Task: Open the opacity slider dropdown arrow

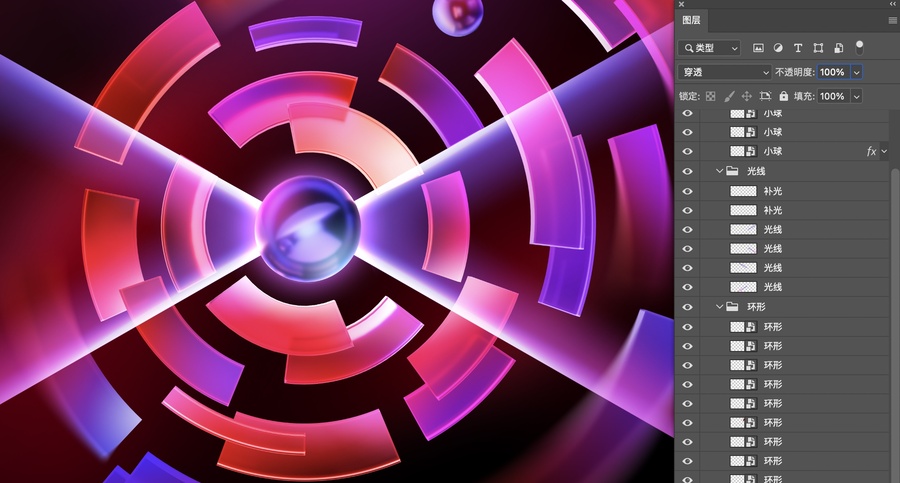Action: tap(856, 72)
